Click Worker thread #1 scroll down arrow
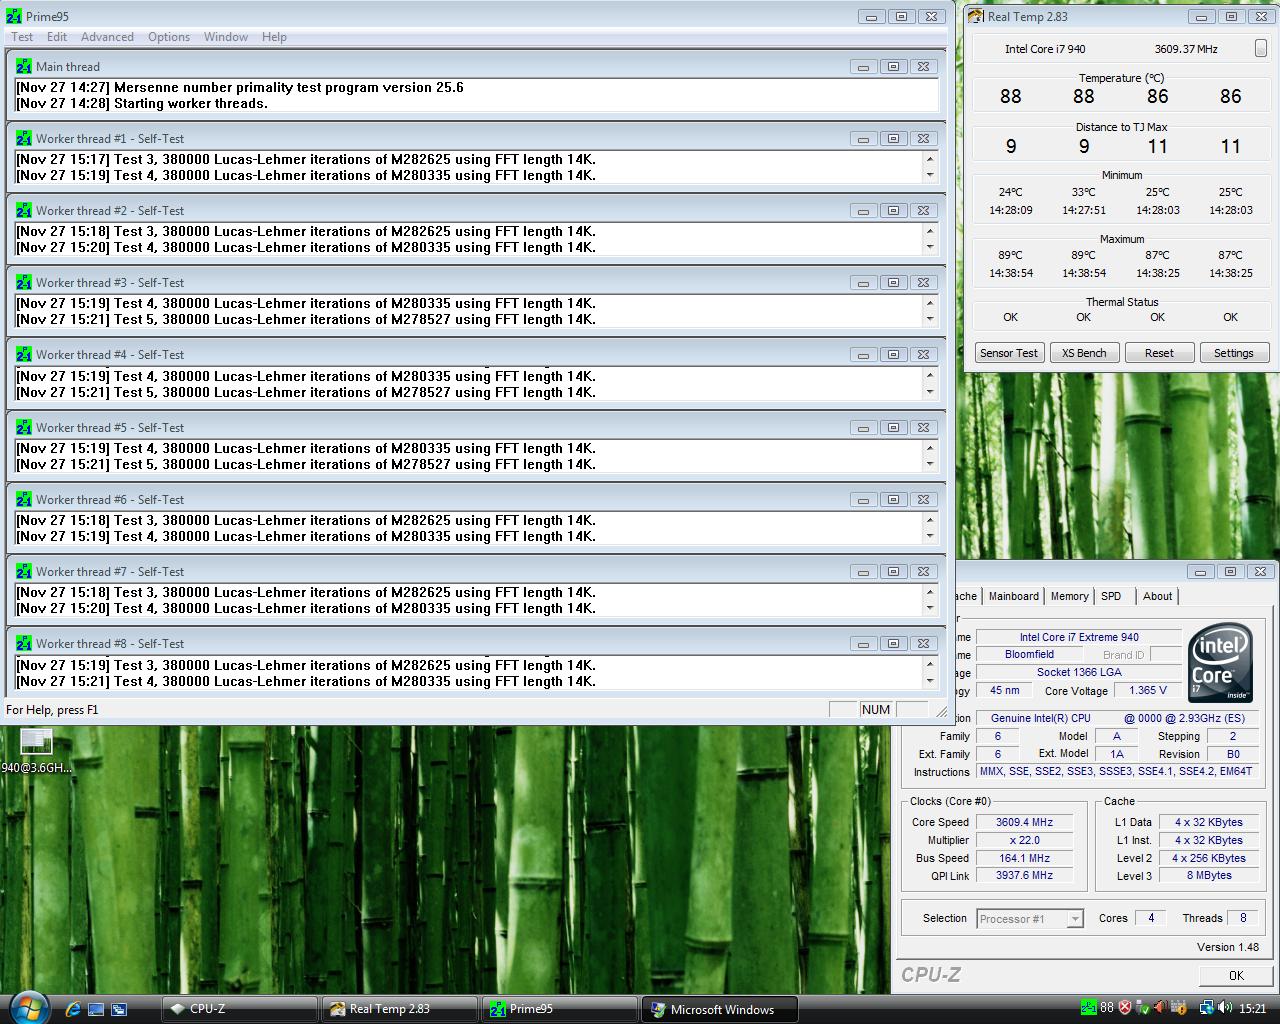 point(930,175)
